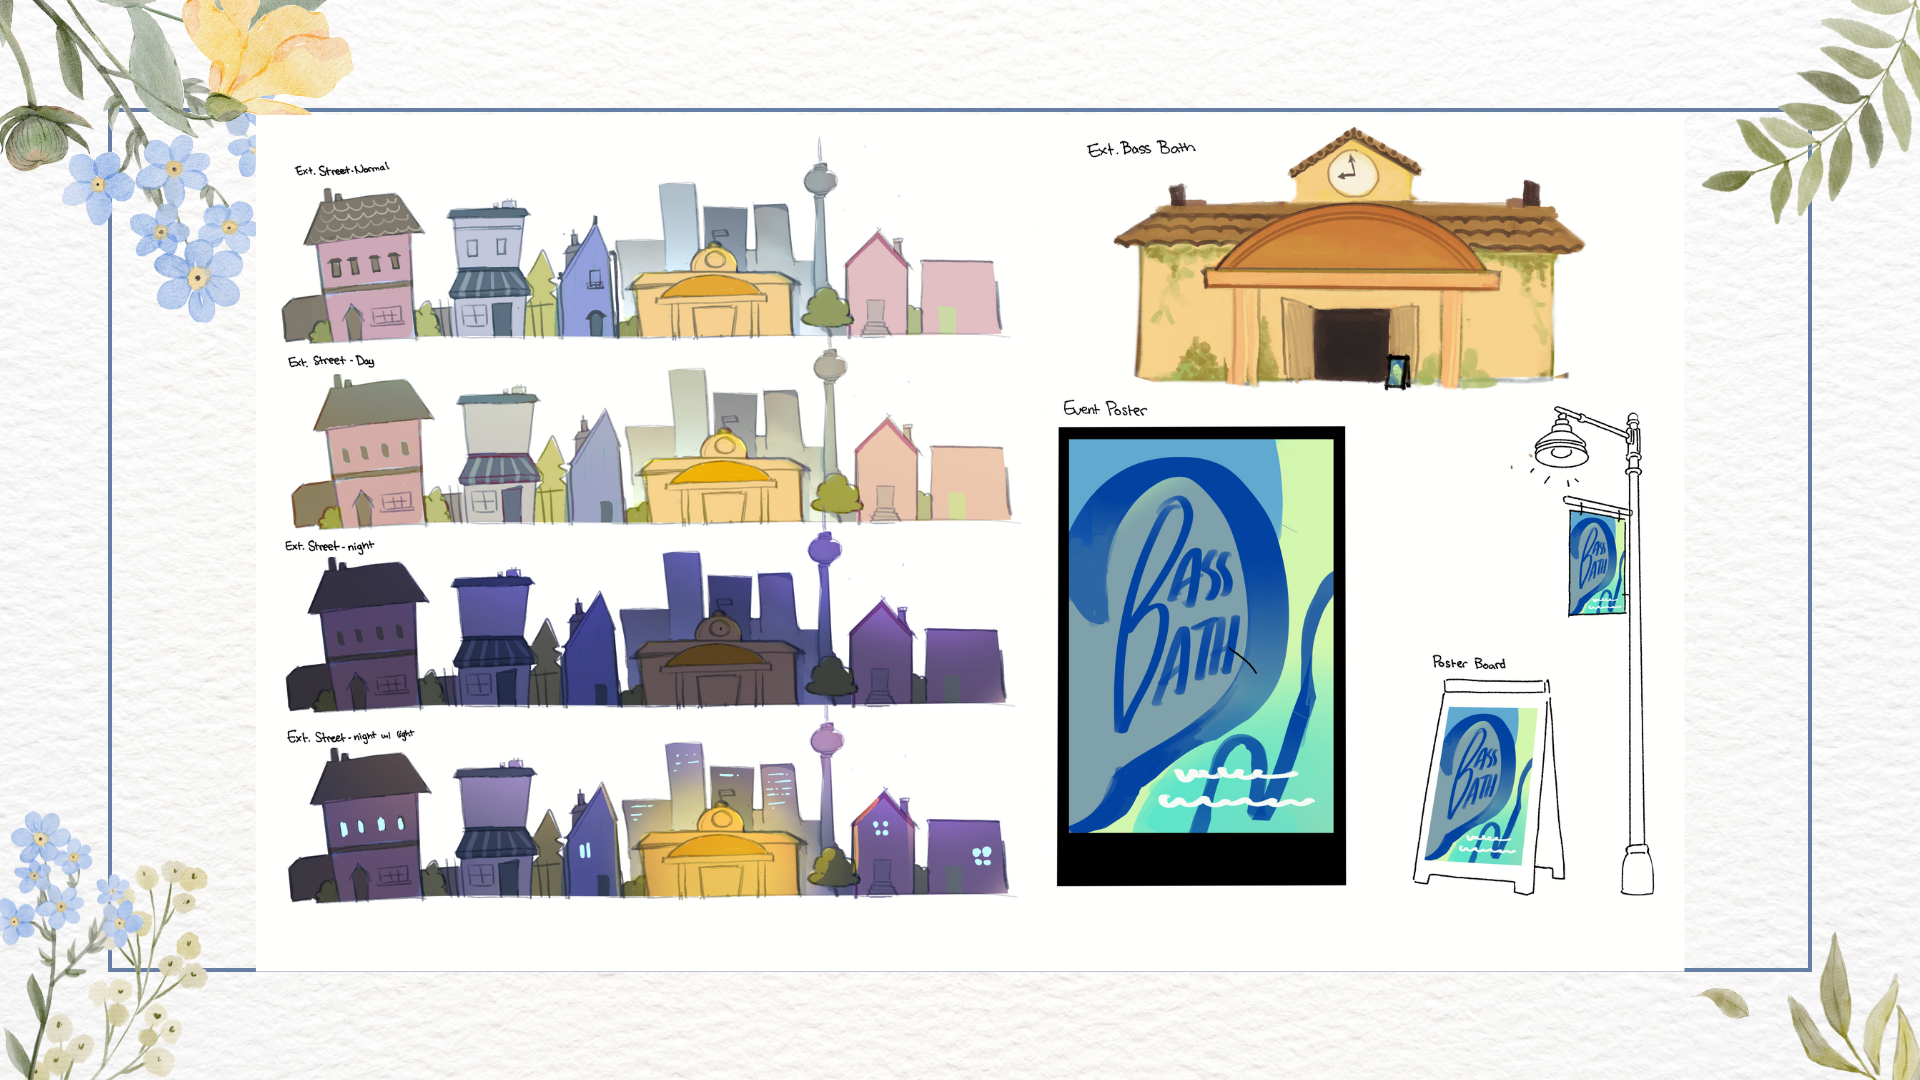The image size is (1920, 1080).
Task: Click the Ext. Street-Normal text label
Action: point(342,169)
